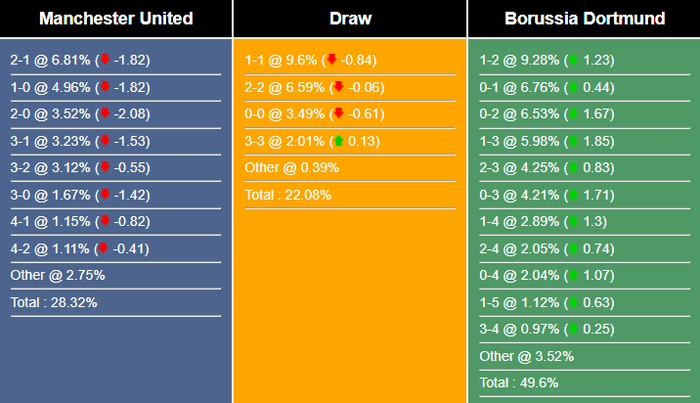Click Other @ 0.39% in Draw column
Image resolution: width=700 pixels, height=403 pixels.
pos(292,167)
